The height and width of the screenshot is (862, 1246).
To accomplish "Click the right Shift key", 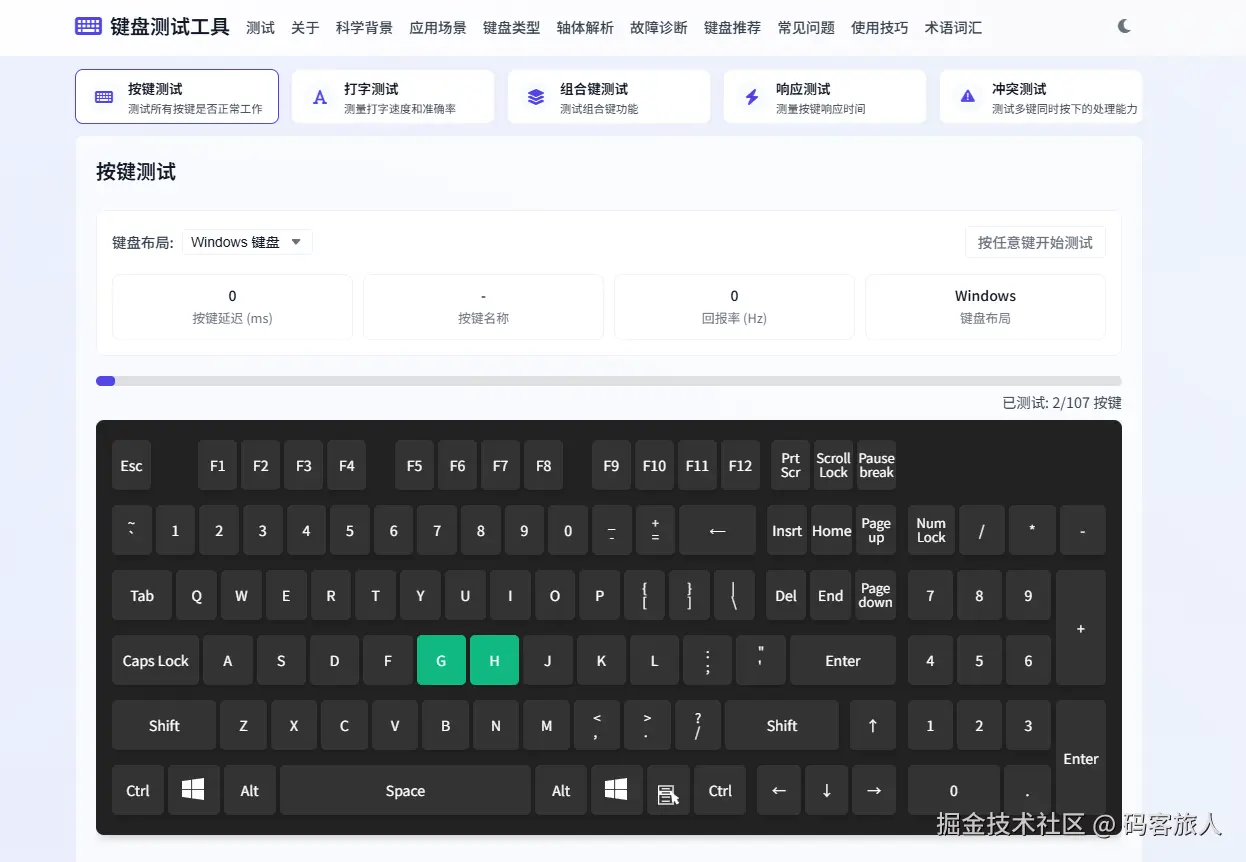I will click(782, 725).
